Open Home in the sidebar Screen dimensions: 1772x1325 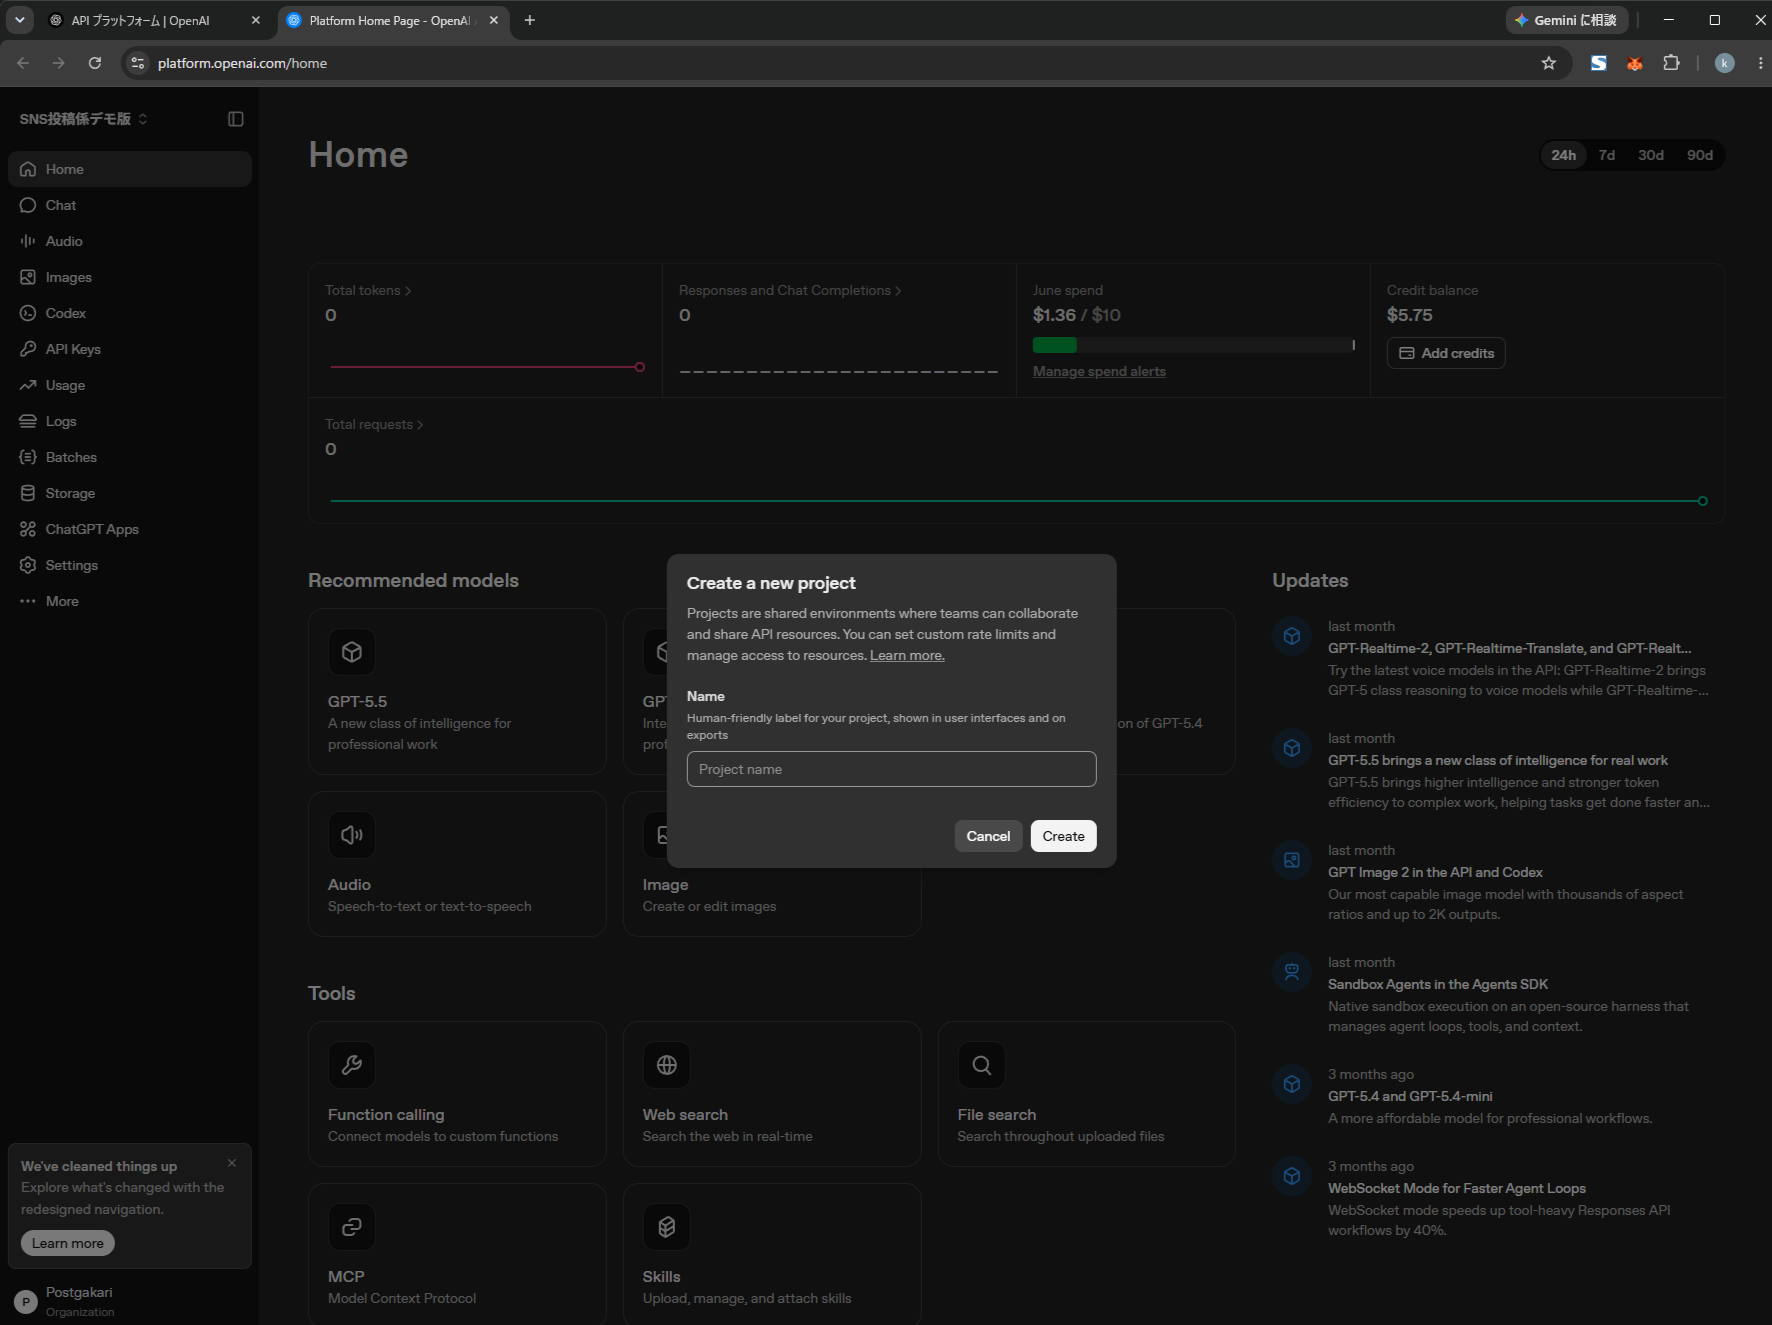[129, 169]
